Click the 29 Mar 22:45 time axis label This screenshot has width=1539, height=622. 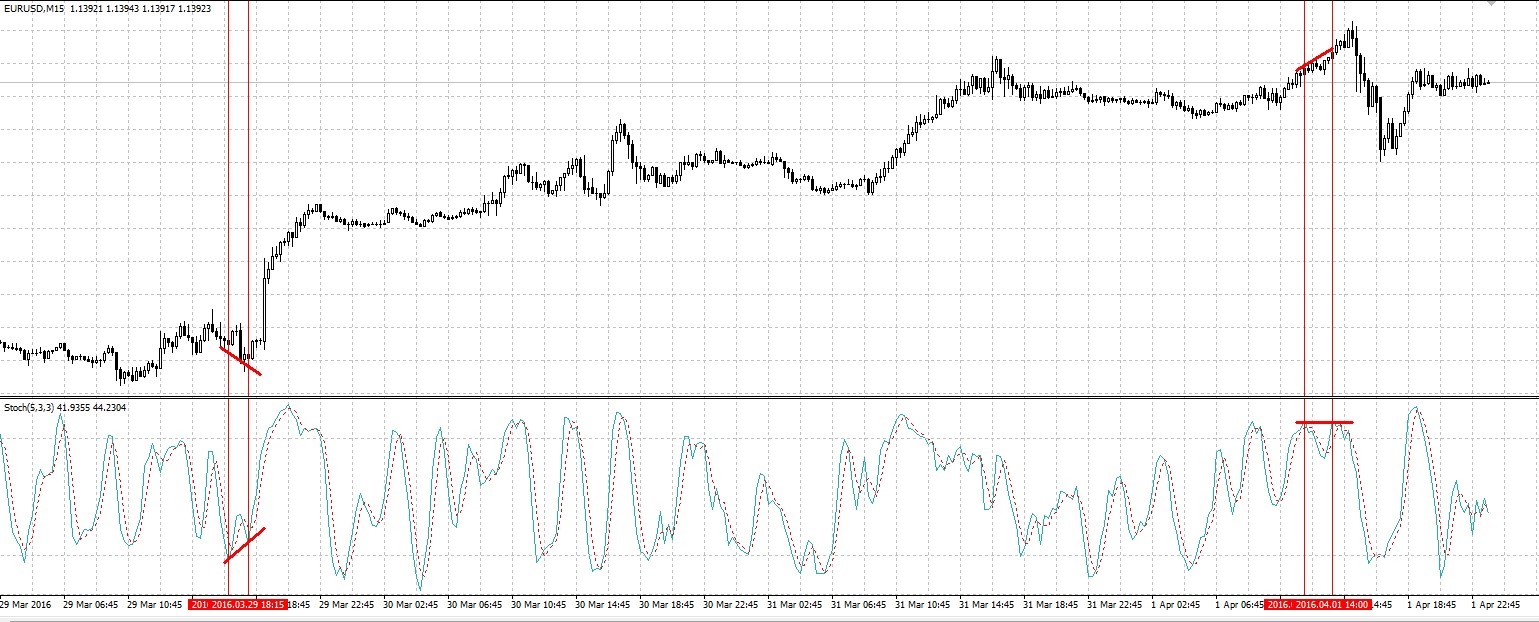pyautogui.click(x=347, y=605)
